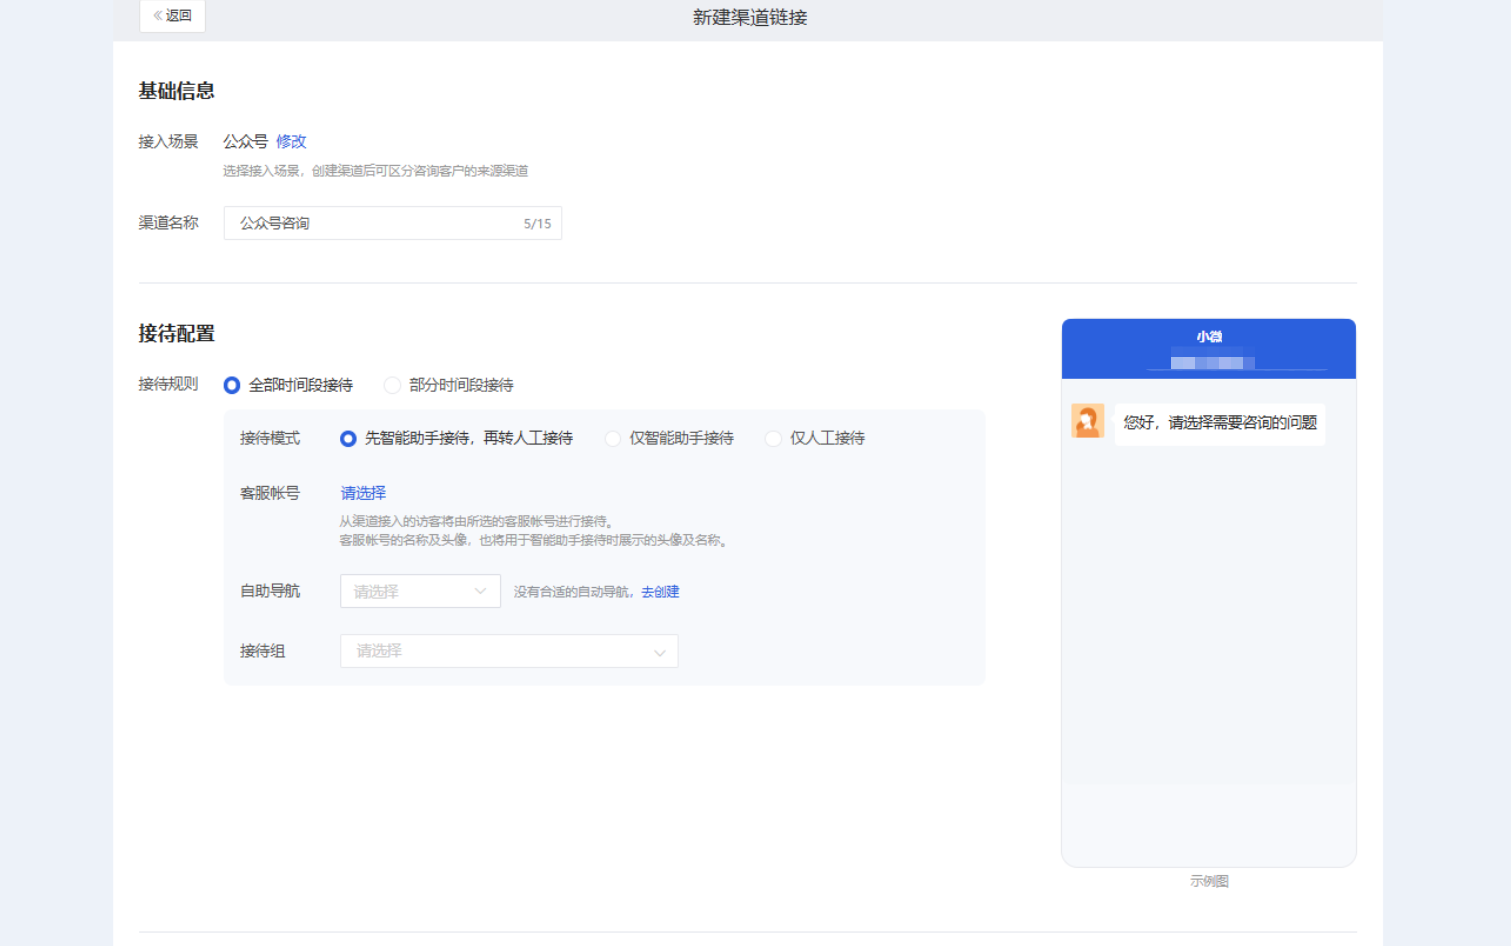Viewport: 1511px width, 946px height.
Task: Click 请选择 link for 客服帐号
Action: pyautogui.click(x=363, y=493)
